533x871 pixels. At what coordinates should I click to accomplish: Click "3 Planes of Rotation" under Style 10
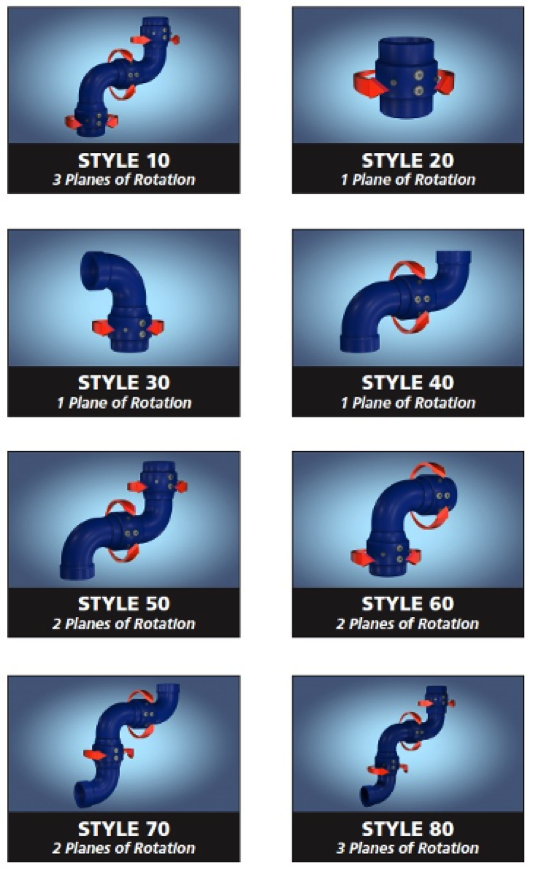[x=124, y=180]
